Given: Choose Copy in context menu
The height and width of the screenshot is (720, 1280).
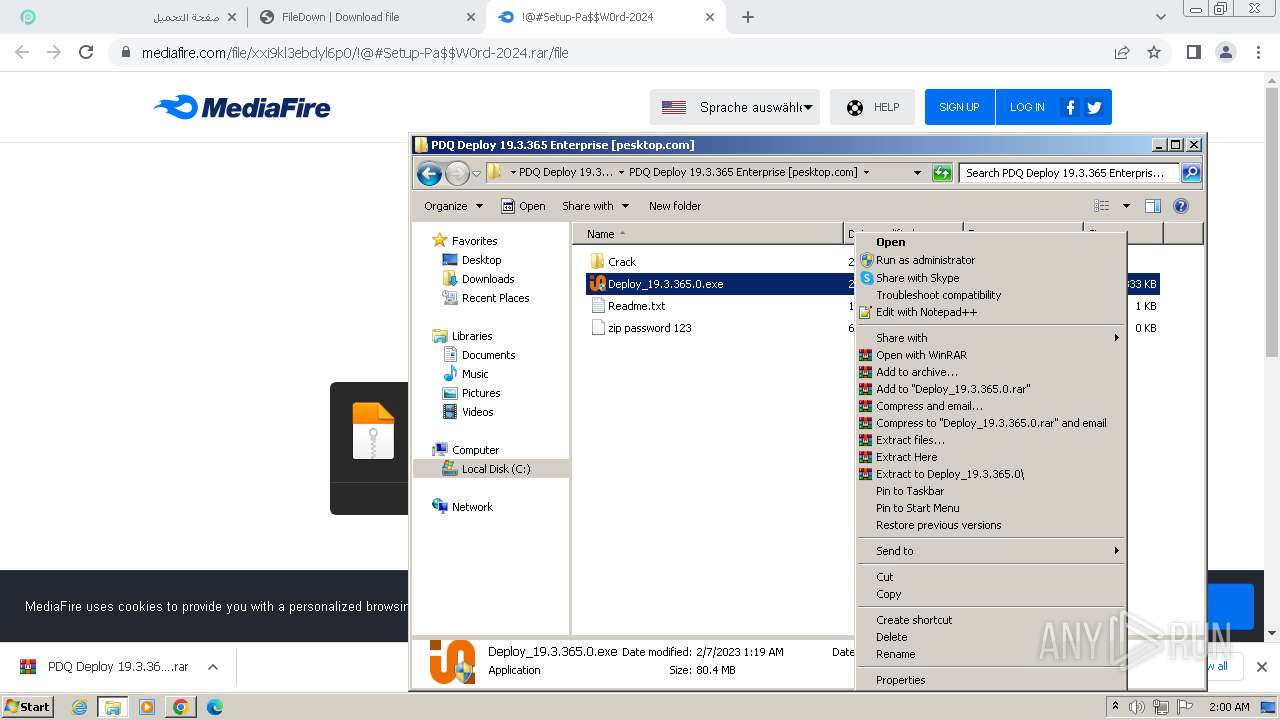Looking at the screenshot, I should click(x=990, y=594).
